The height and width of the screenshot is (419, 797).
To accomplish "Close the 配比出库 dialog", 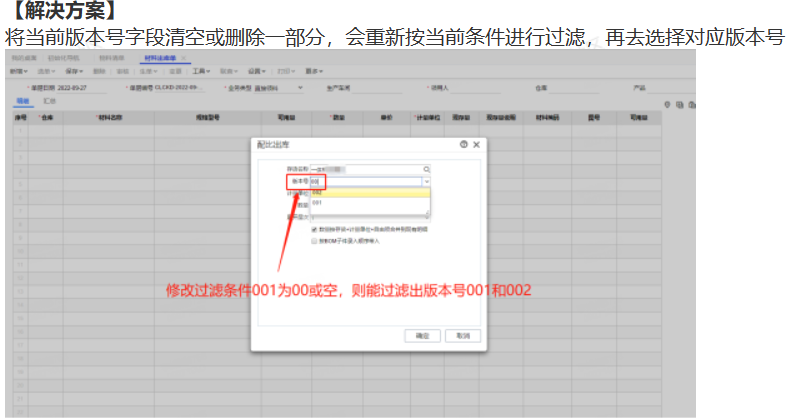I will pos(476,145).
